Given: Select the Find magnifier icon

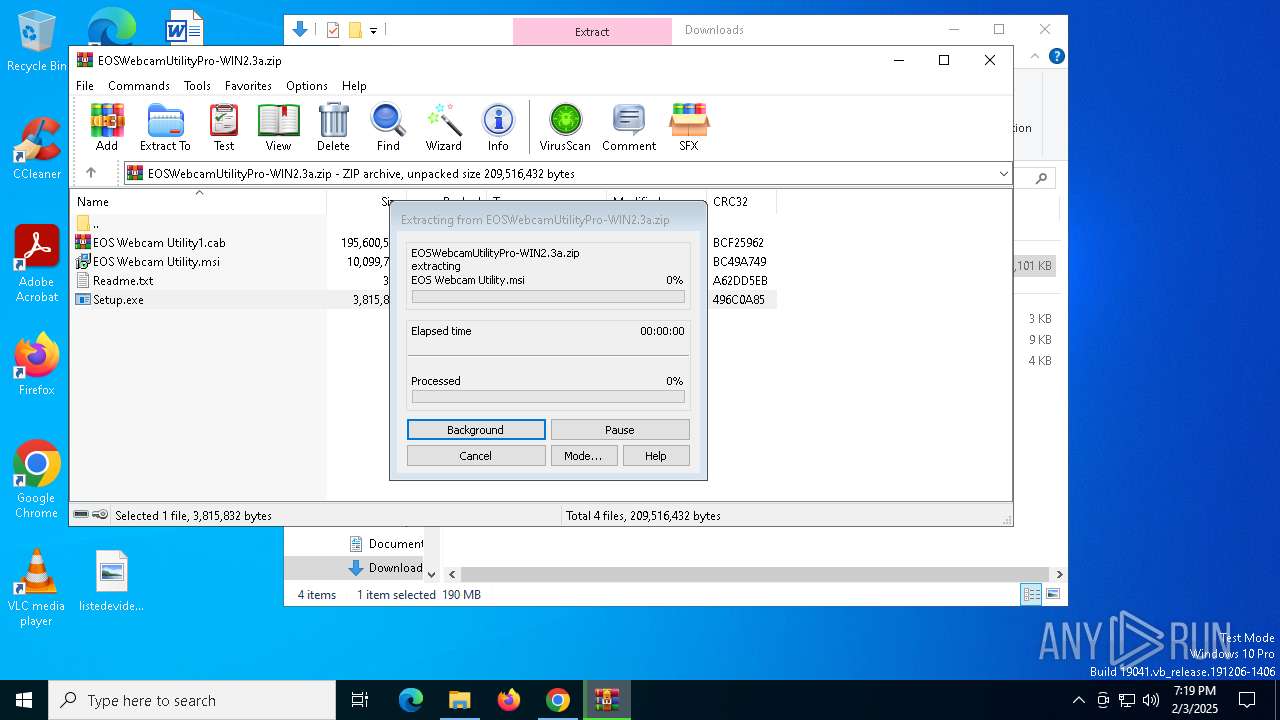Looking at the screenshot, I should pos(388,127).
